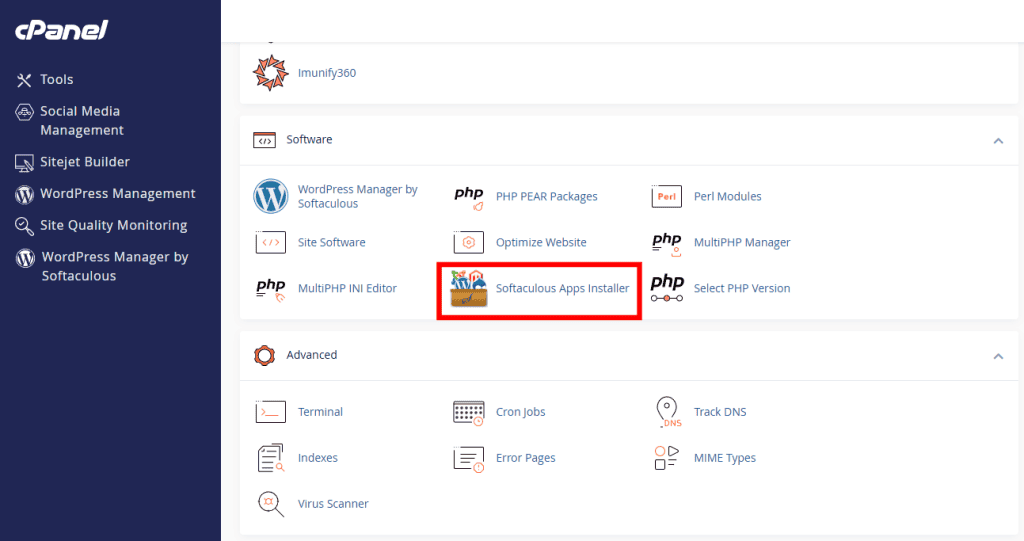Open Select PHP Version link
This screenshot has height=541, width=1024.
tap(742, 288)
